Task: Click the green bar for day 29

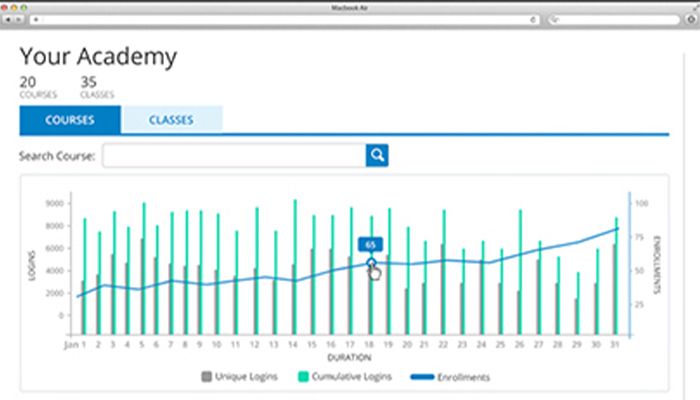Action: pos(578,304)
